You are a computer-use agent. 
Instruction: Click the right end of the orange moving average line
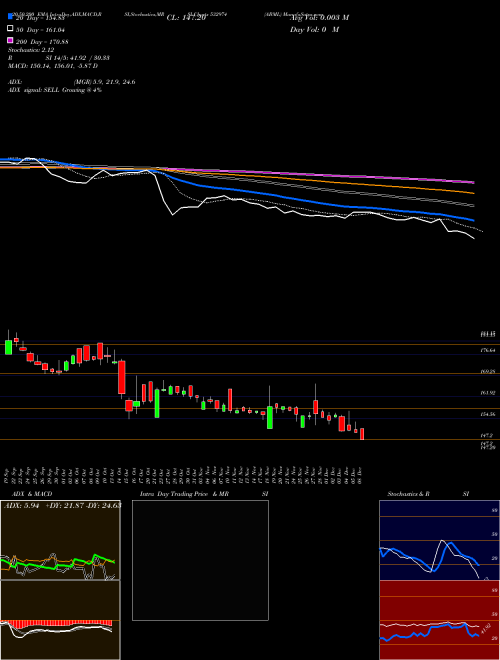click(x=473, y=193)
